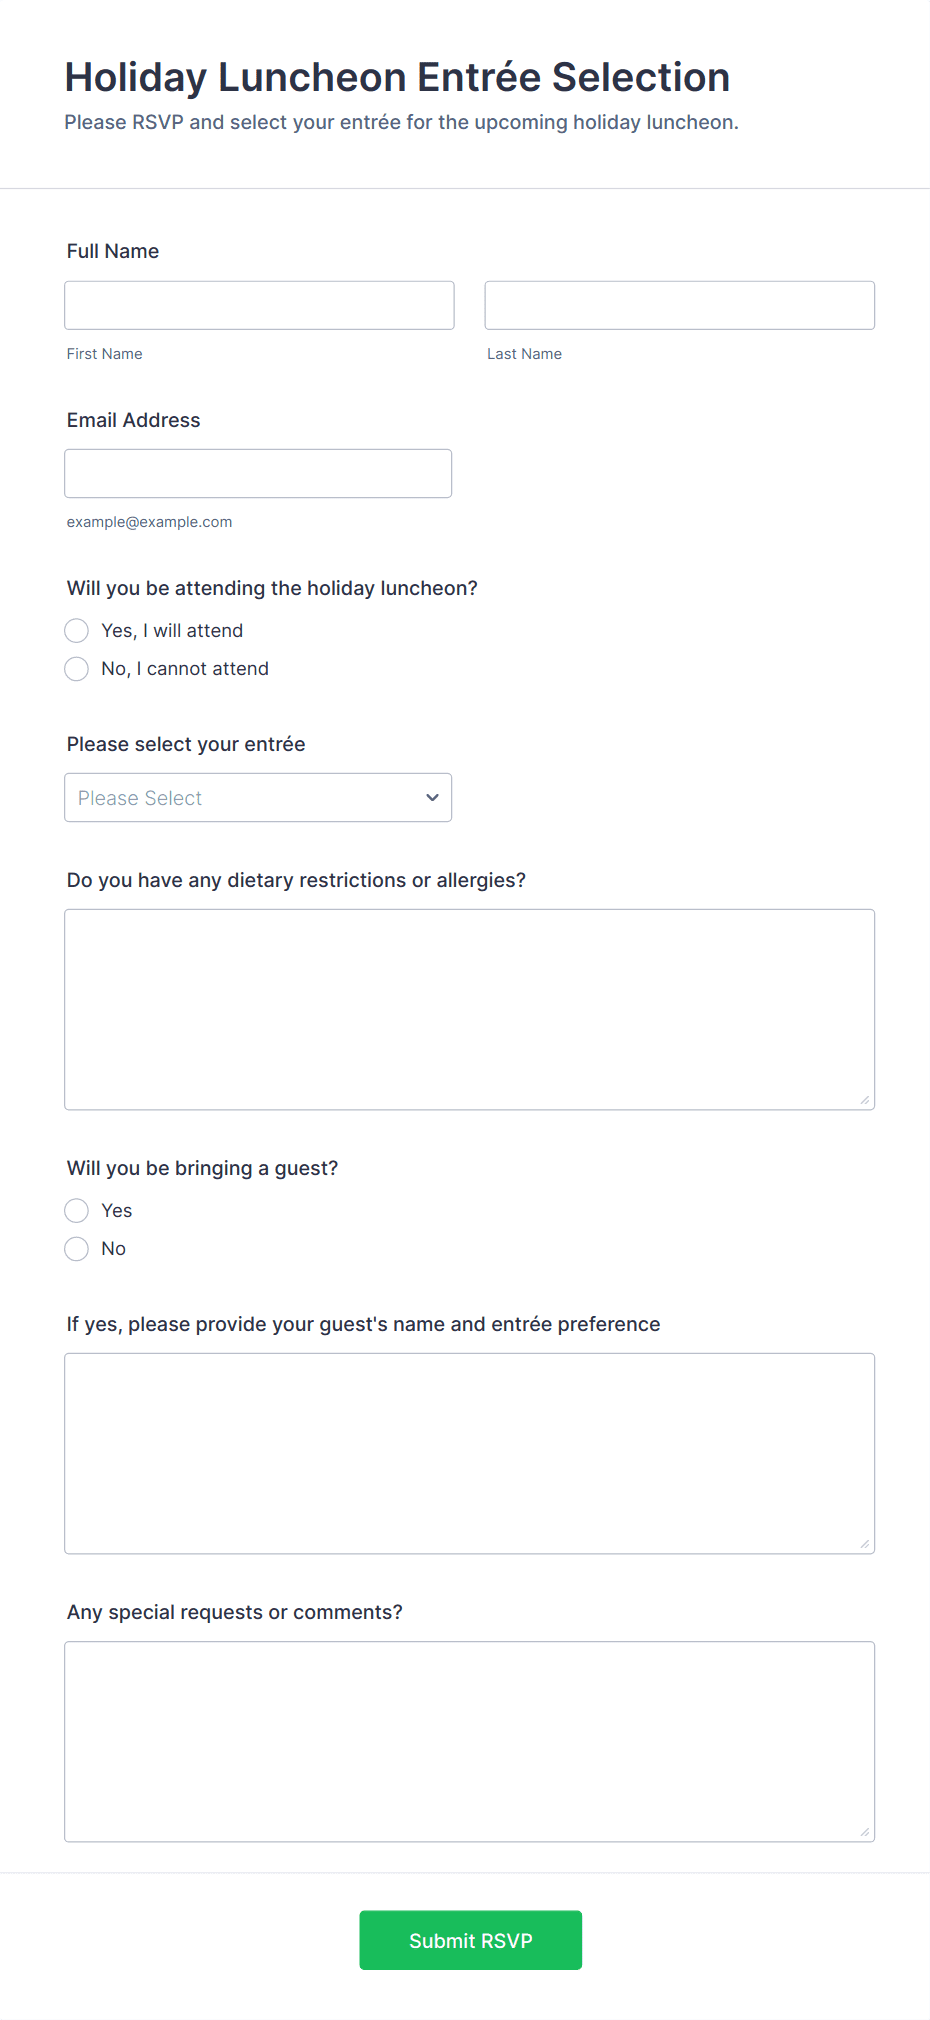Click the special requests comments box

click(469, 1741)
